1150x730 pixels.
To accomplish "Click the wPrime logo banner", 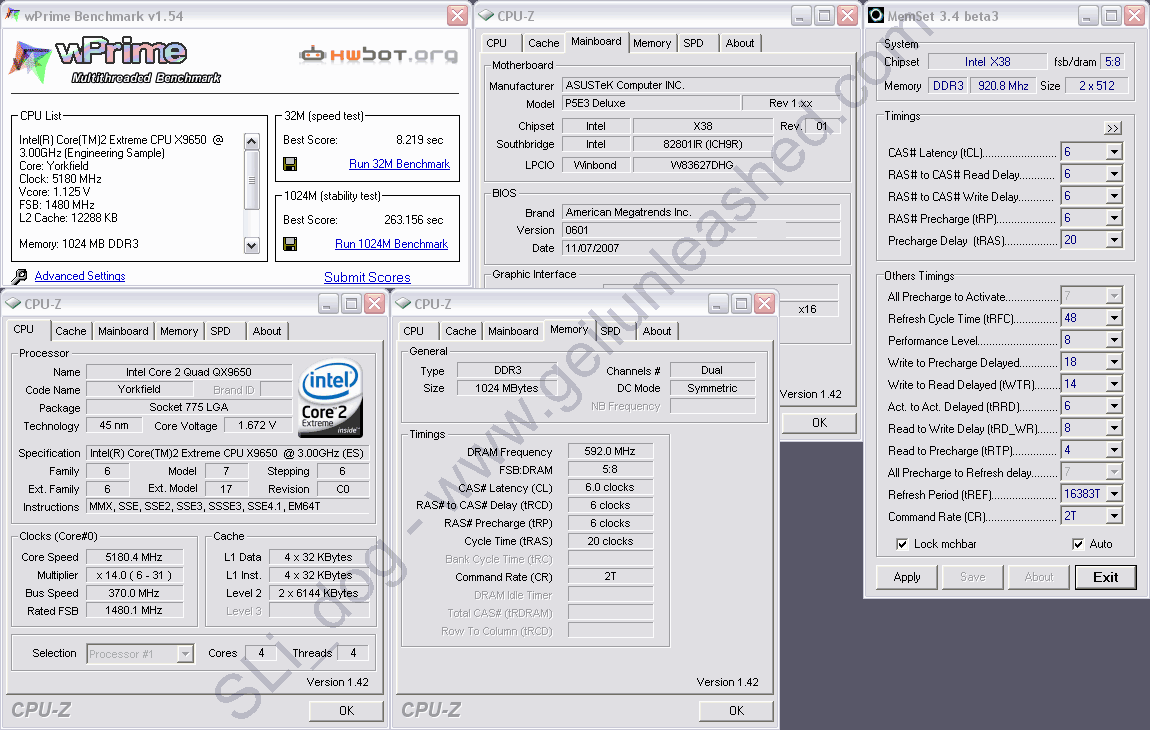I will point(116,59).
